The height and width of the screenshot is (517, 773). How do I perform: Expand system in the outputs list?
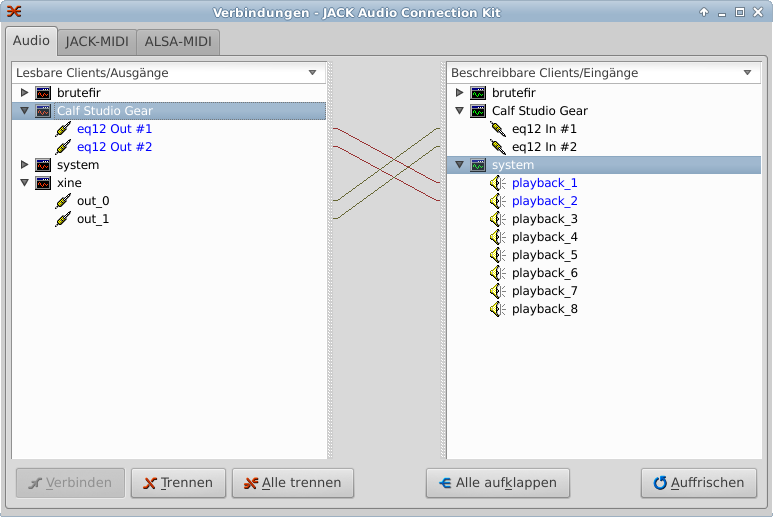[24, 165]
